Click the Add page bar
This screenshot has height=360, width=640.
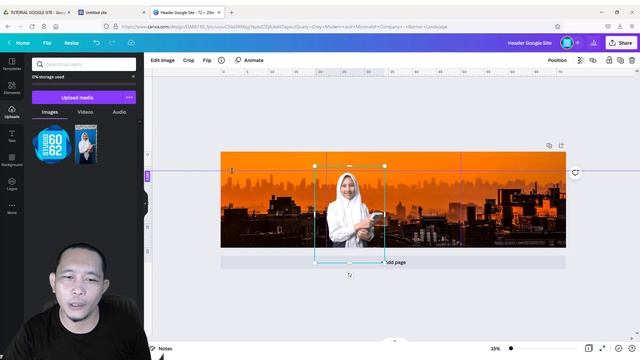point(393,262)
